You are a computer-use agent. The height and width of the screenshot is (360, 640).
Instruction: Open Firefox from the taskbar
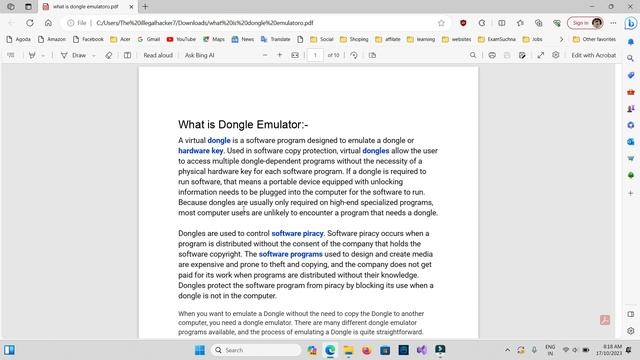[367, 350]
